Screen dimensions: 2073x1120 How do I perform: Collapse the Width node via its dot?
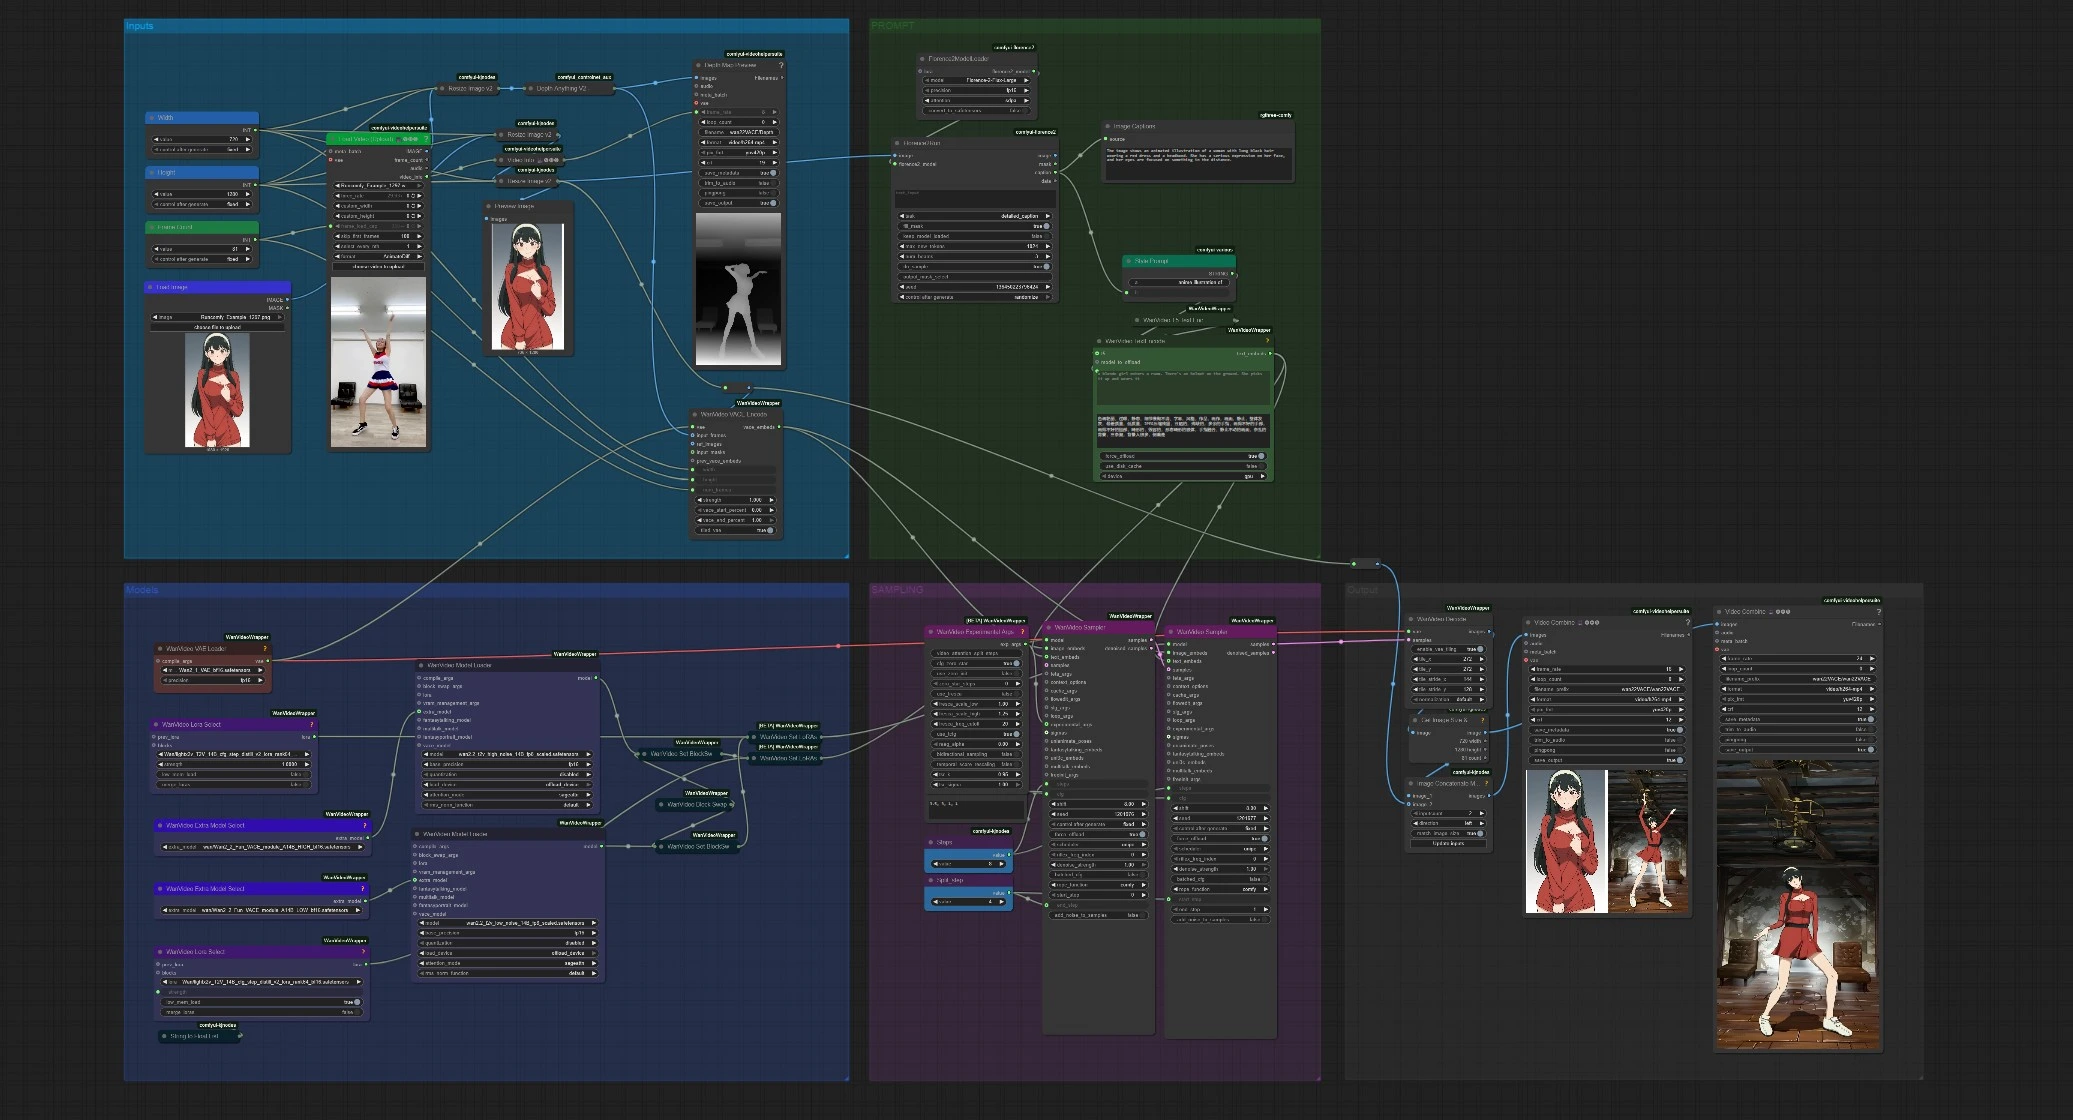click(153, 117)
